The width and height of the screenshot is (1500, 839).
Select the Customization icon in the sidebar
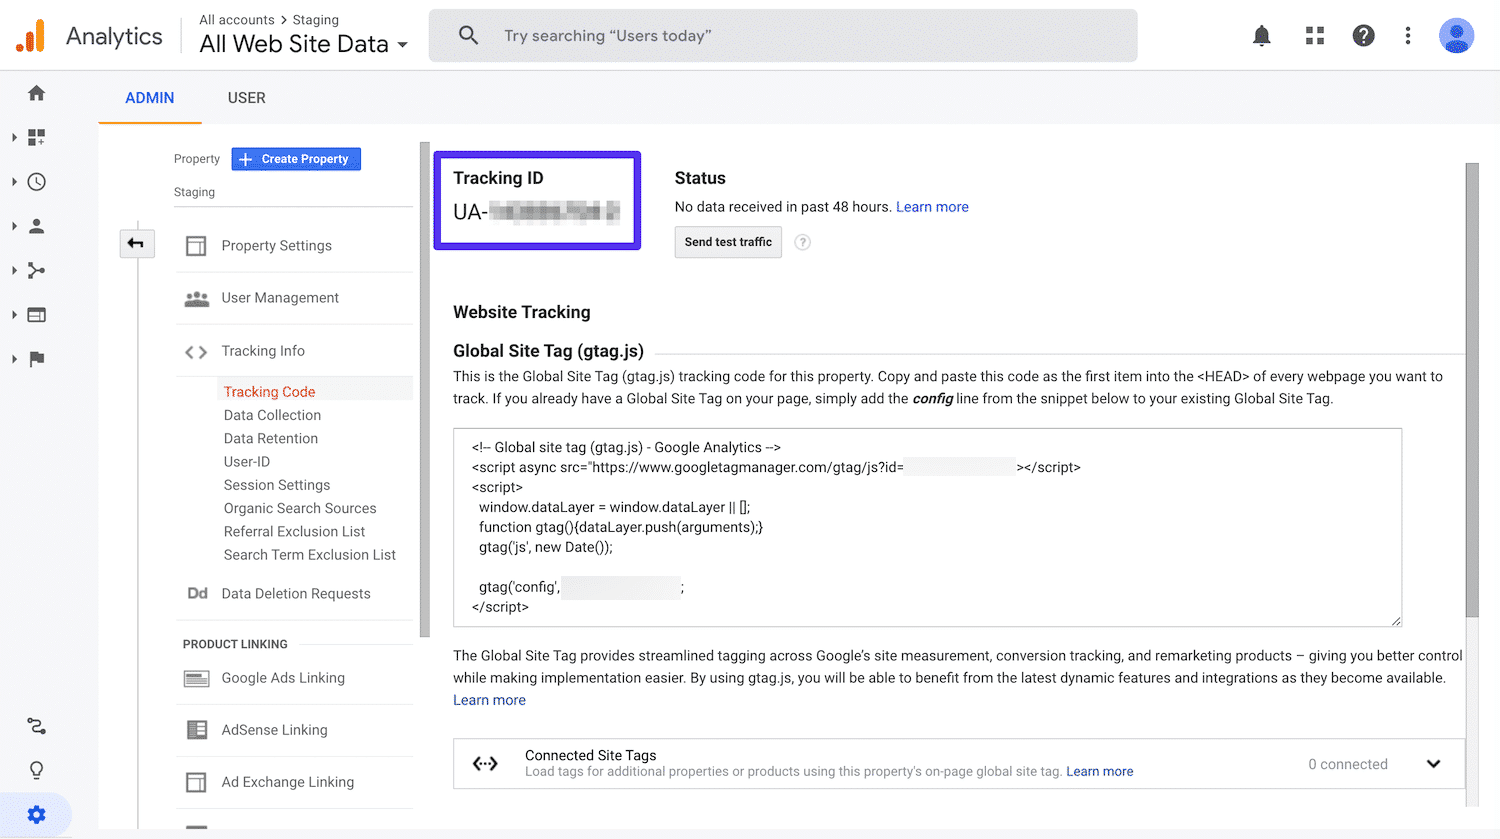[36, 137]
